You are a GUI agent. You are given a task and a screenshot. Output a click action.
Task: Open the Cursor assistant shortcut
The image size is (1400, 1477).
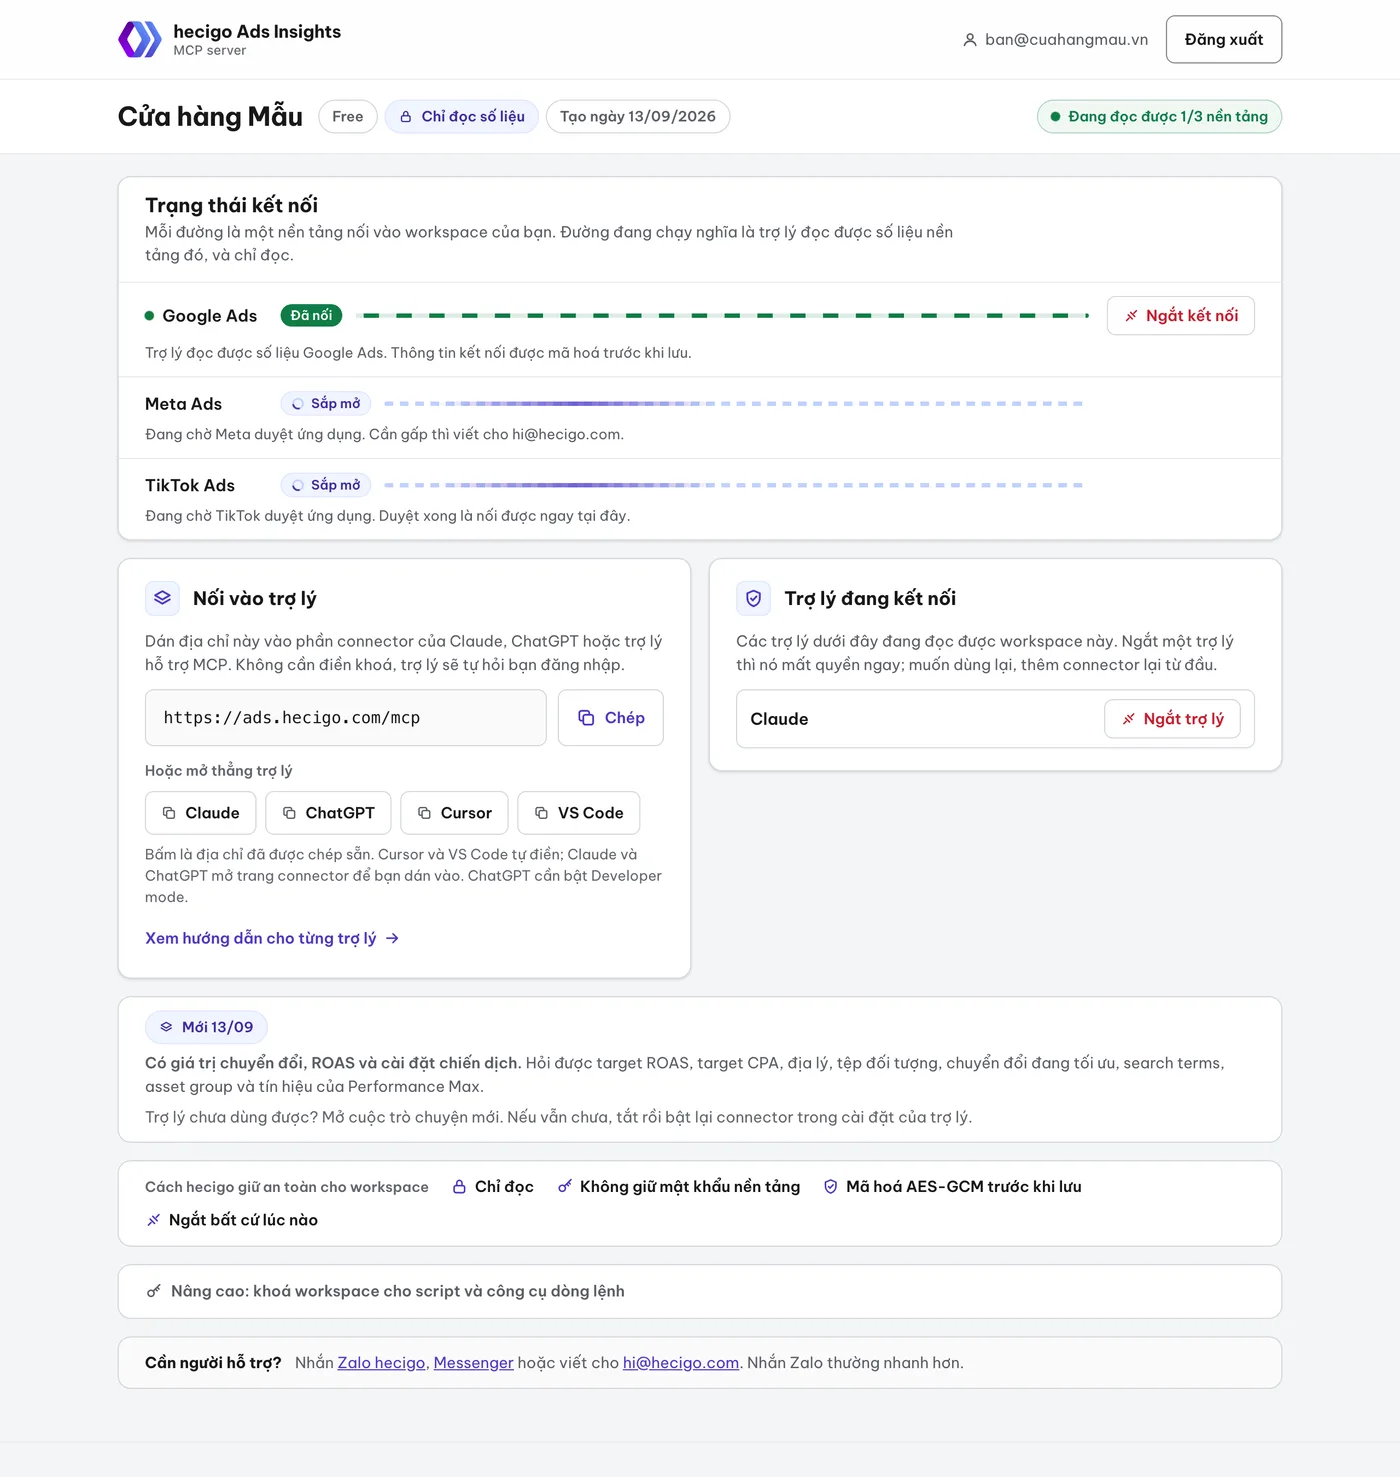tap(454, 813)
